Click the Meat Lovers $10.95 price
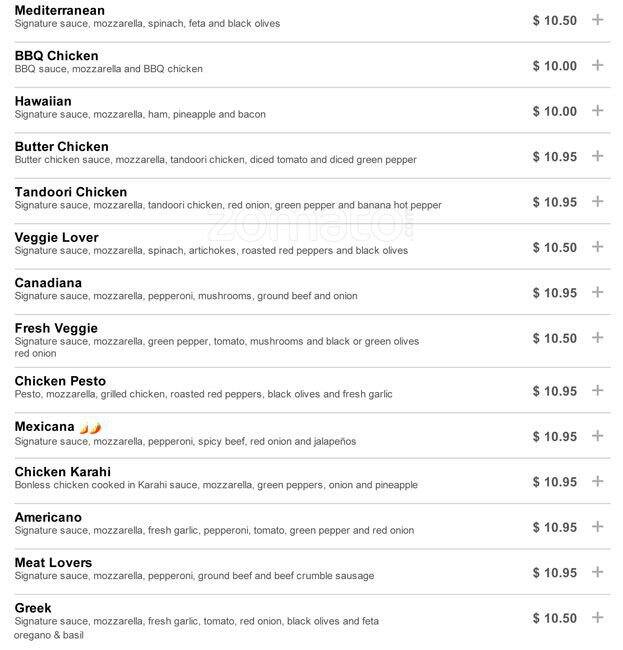This screenshot has height=650, width=623. 554,573
